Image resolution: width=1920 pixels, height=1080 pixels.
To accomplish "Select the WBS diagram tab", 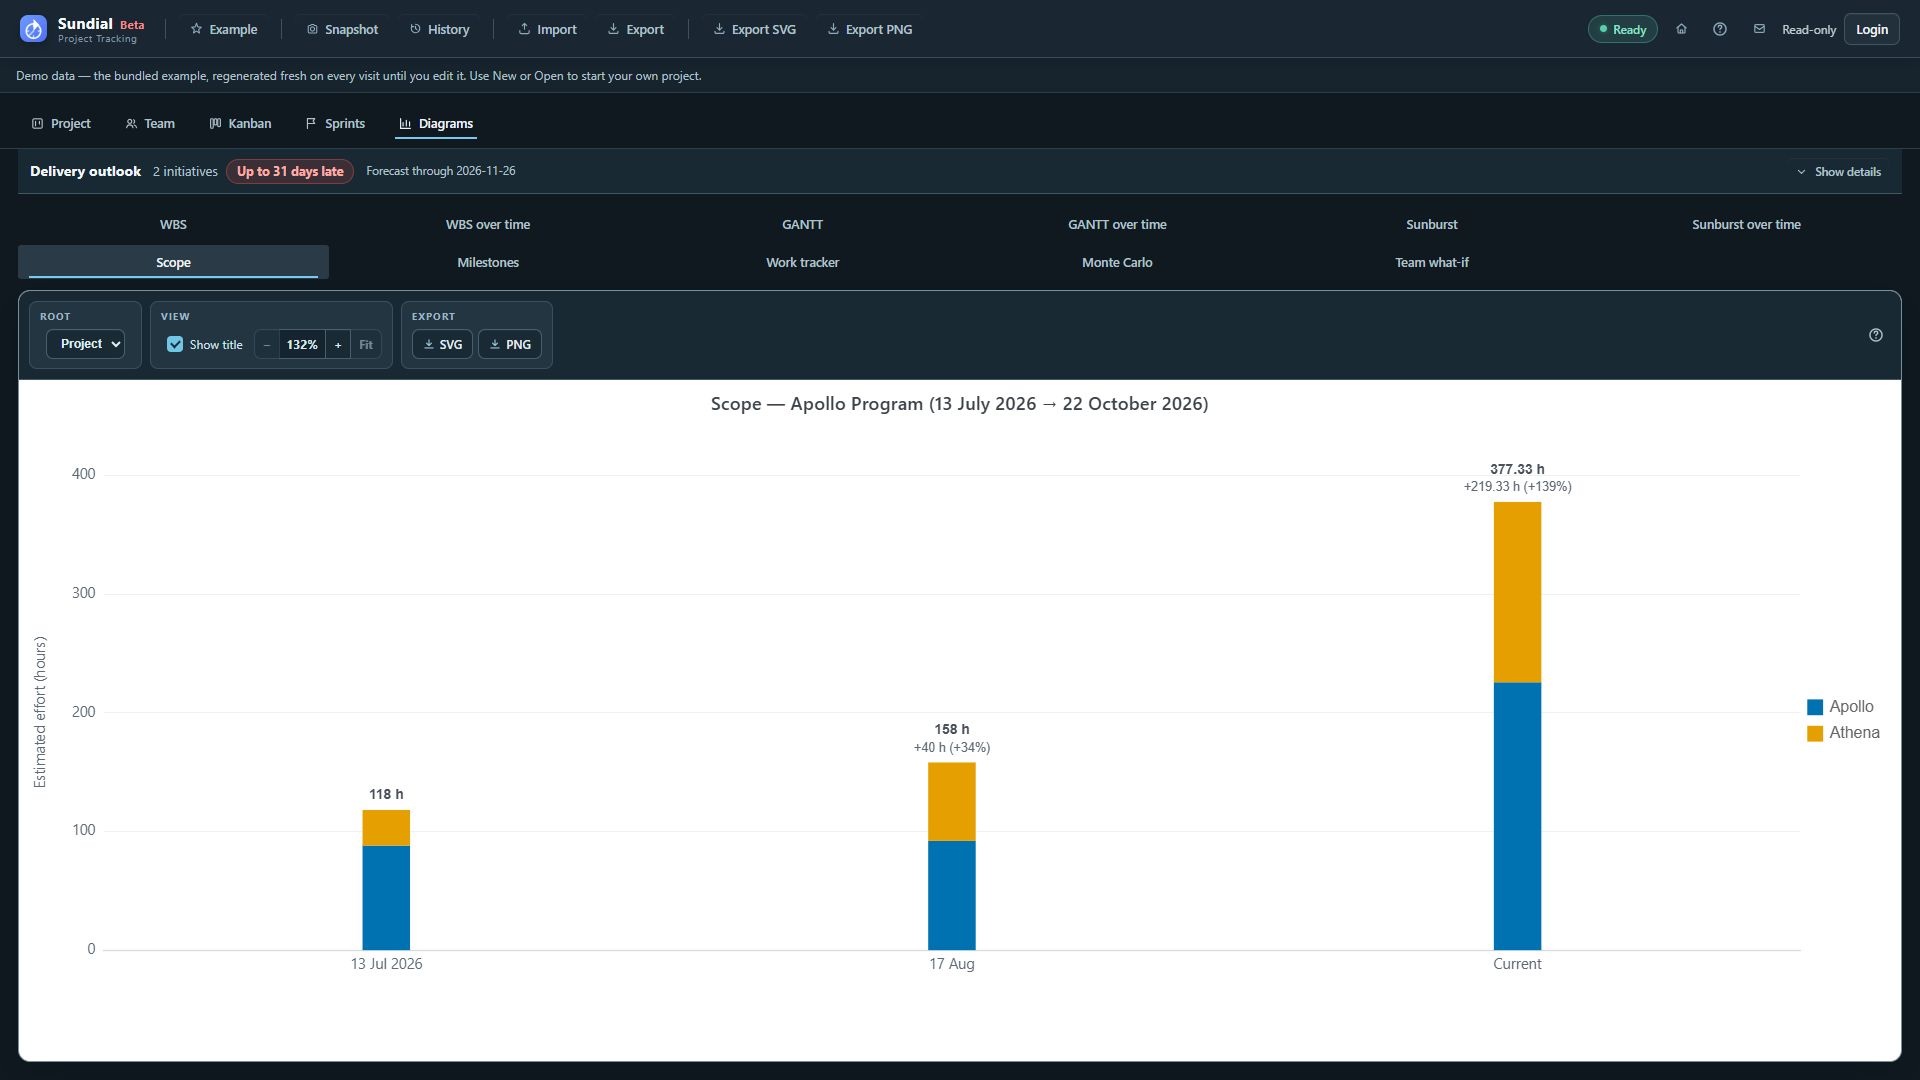I will tap(173, 224).
